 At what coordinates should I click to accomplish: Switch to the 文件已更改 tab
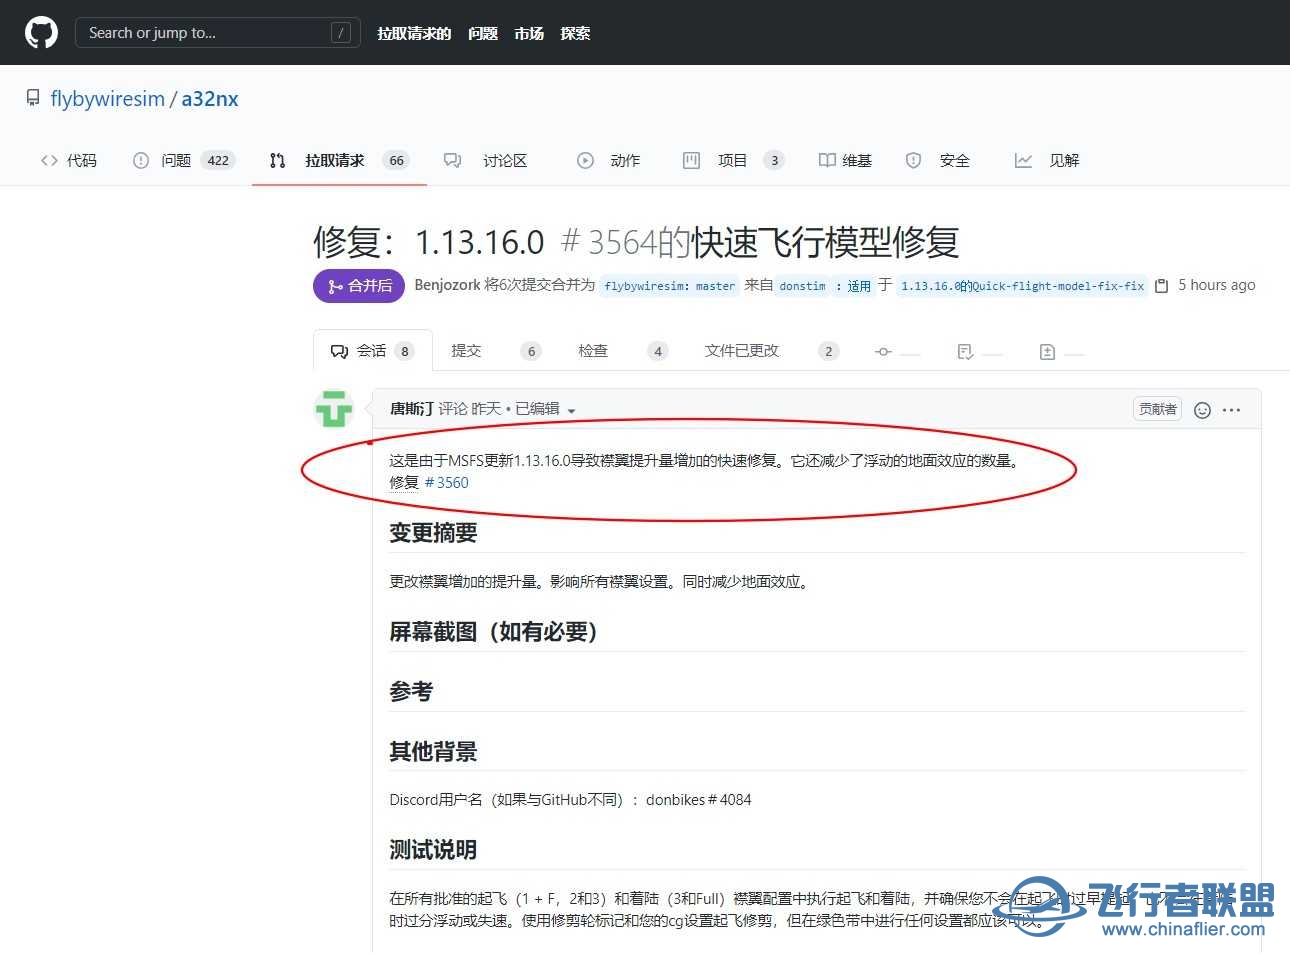tap(741, 351)
